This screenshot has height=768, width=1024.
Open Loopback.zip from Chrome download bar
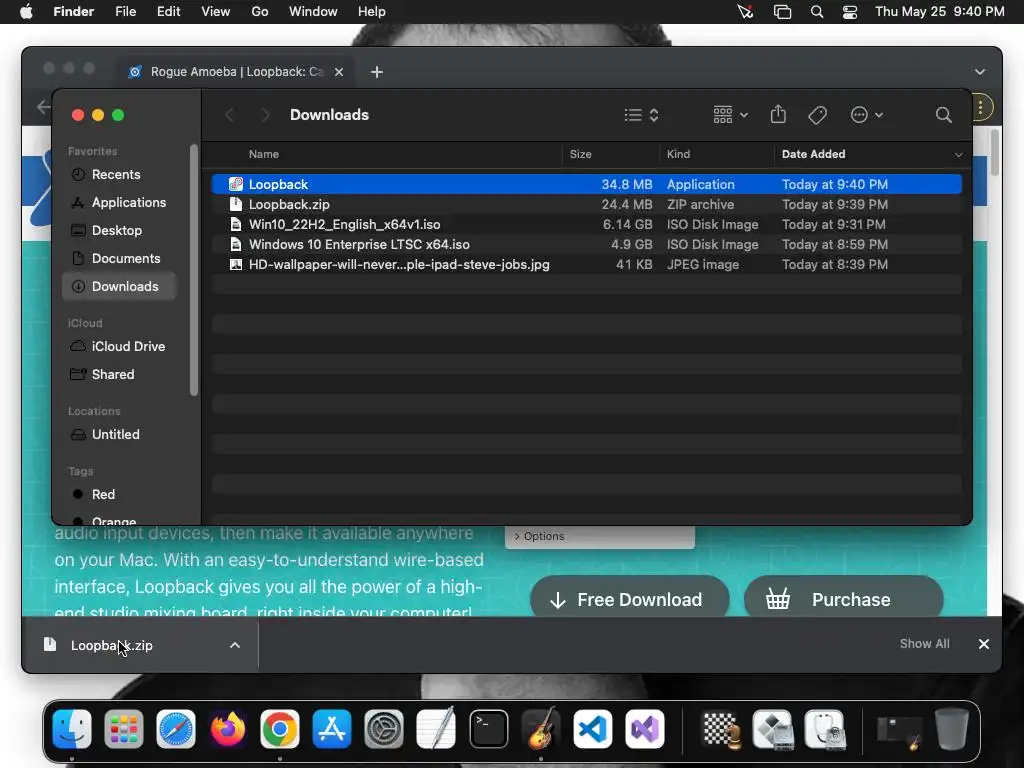tap(112, 645)
